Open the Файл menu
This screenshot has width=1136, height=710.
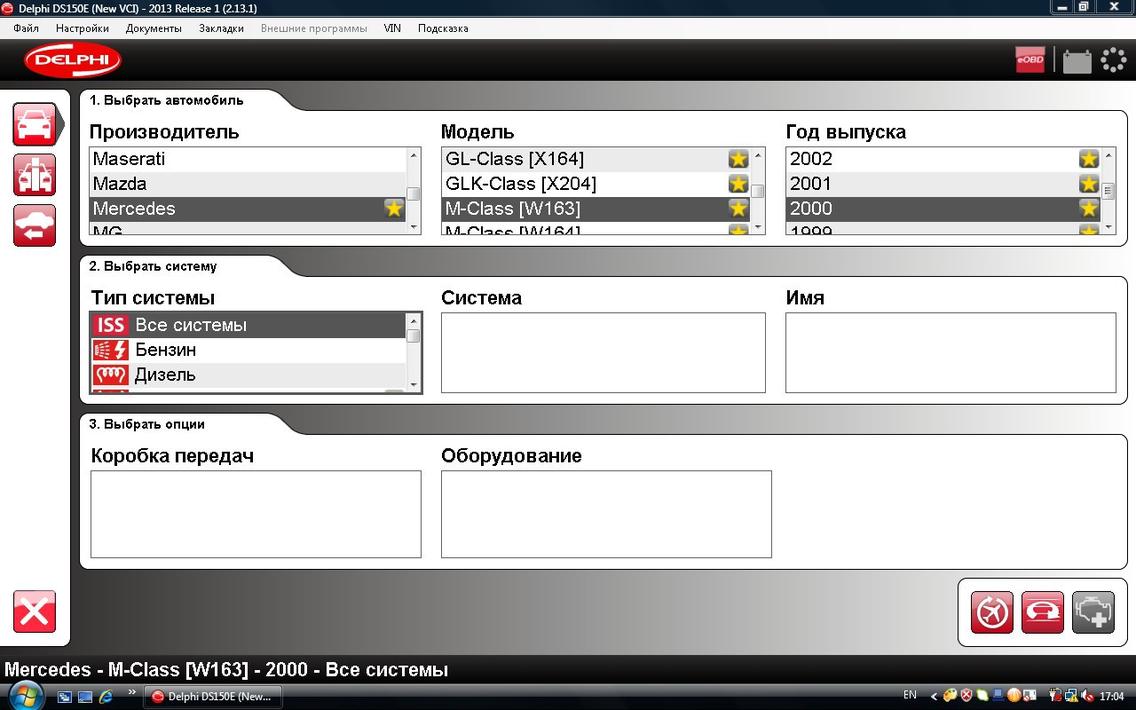coord(26,28)
